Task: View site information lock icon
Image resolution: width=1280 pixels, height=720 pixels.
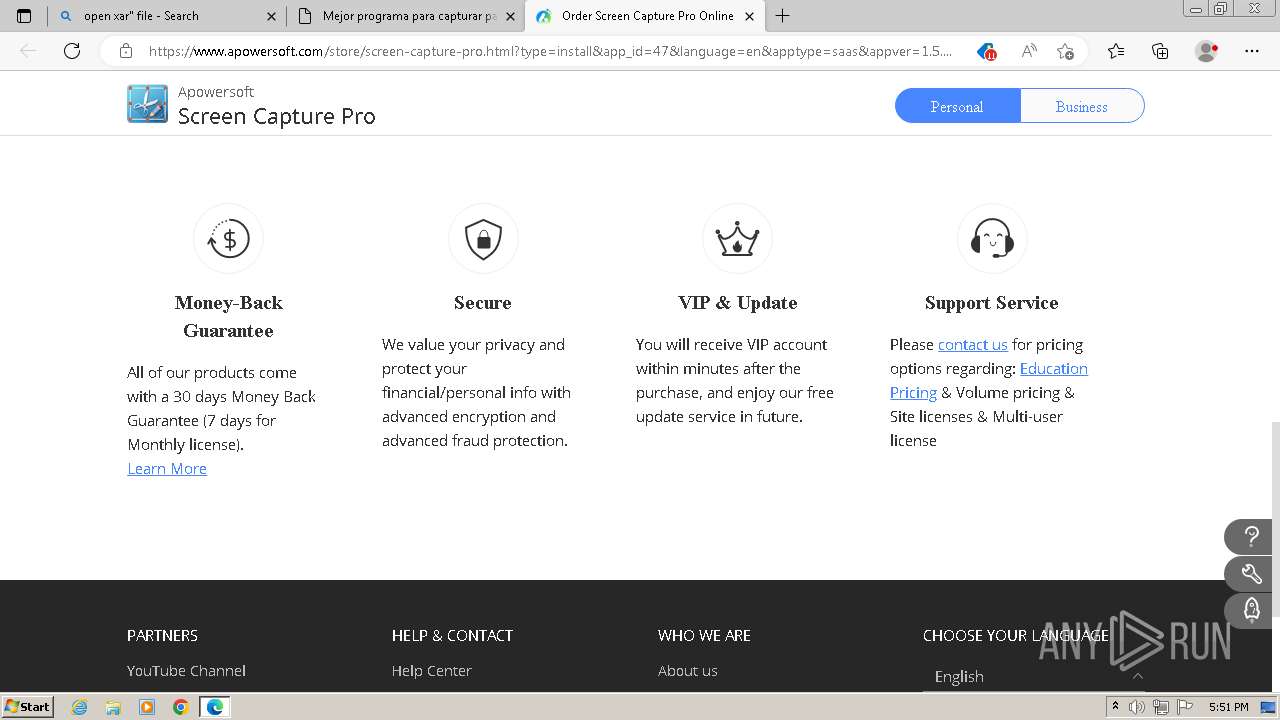Action: 125,51
